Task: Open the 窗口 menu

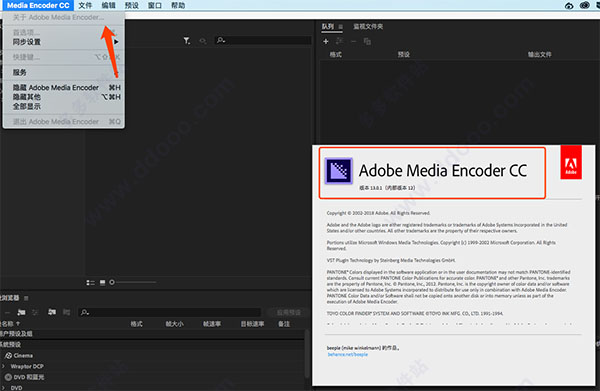Action: pyautogui.click(x=155, y=5)
